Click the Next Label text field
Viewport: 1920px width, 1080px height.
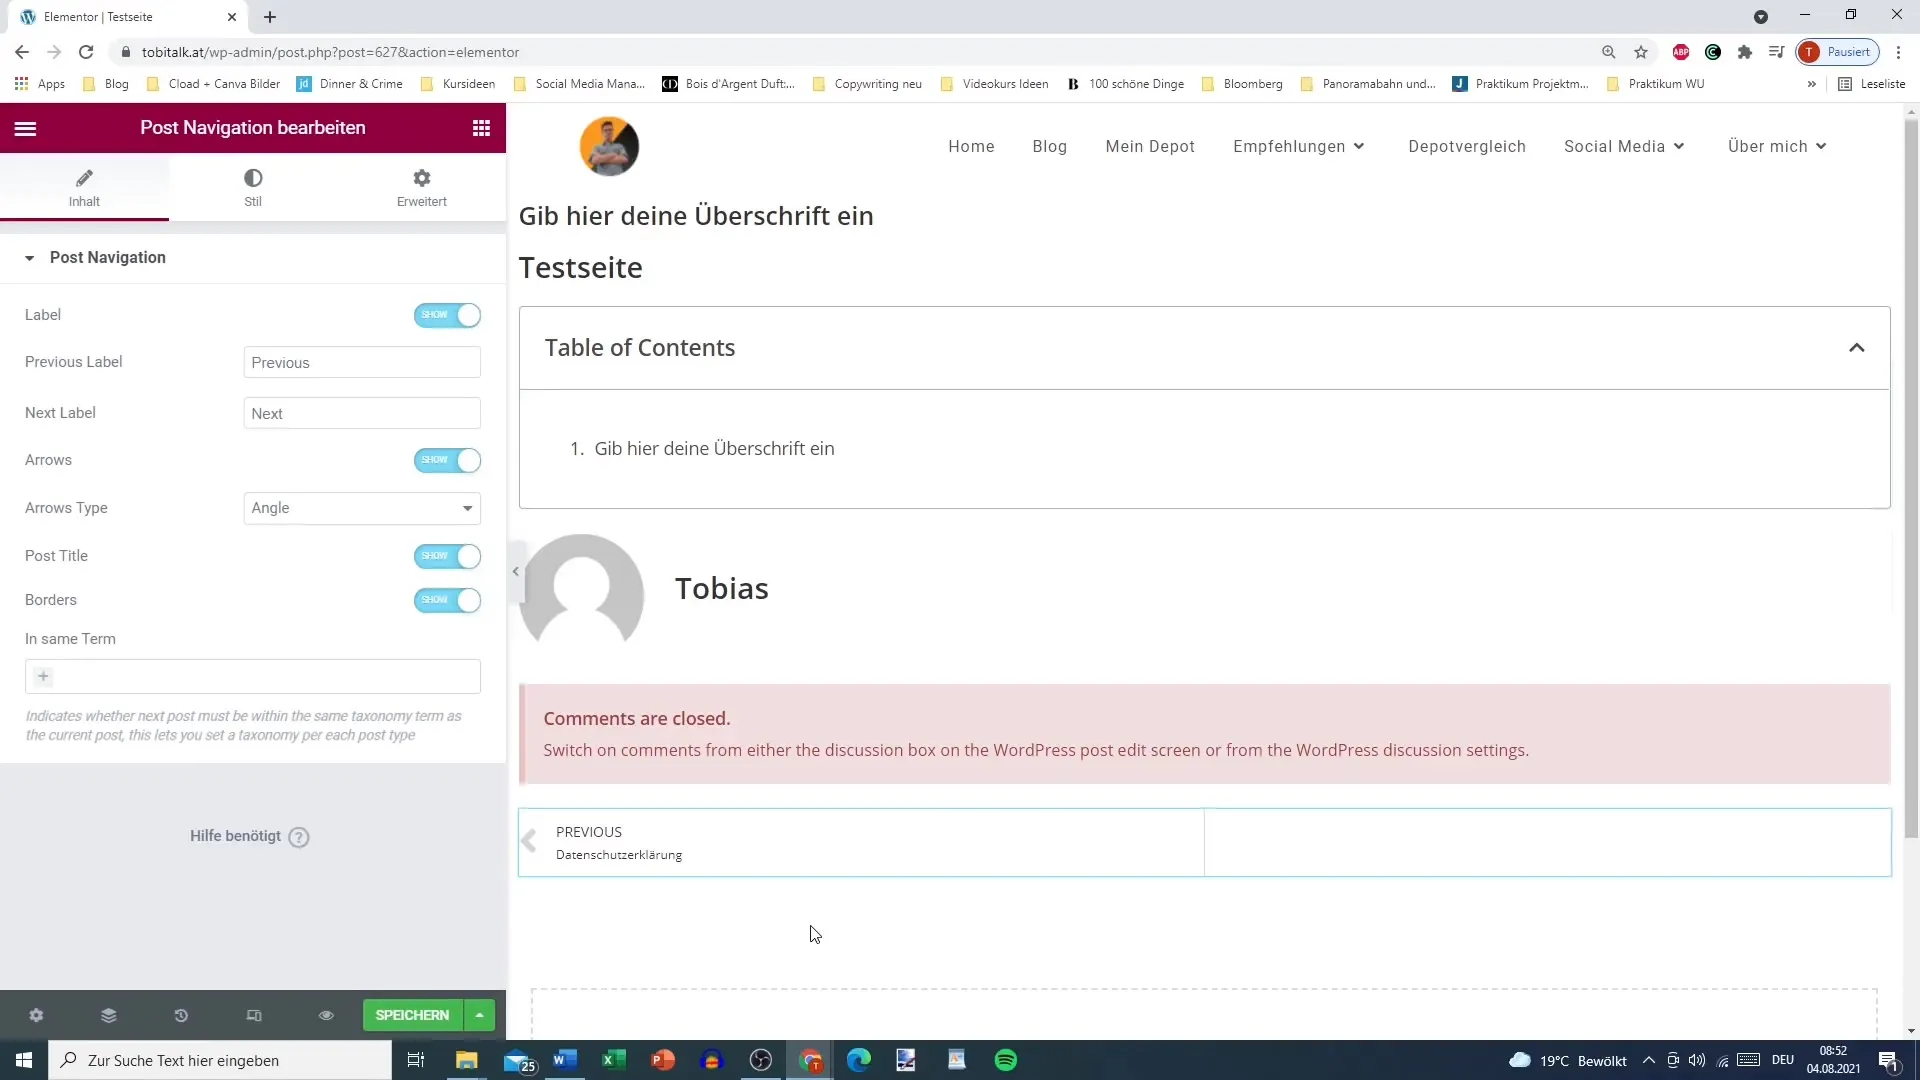tap(362, 414)
